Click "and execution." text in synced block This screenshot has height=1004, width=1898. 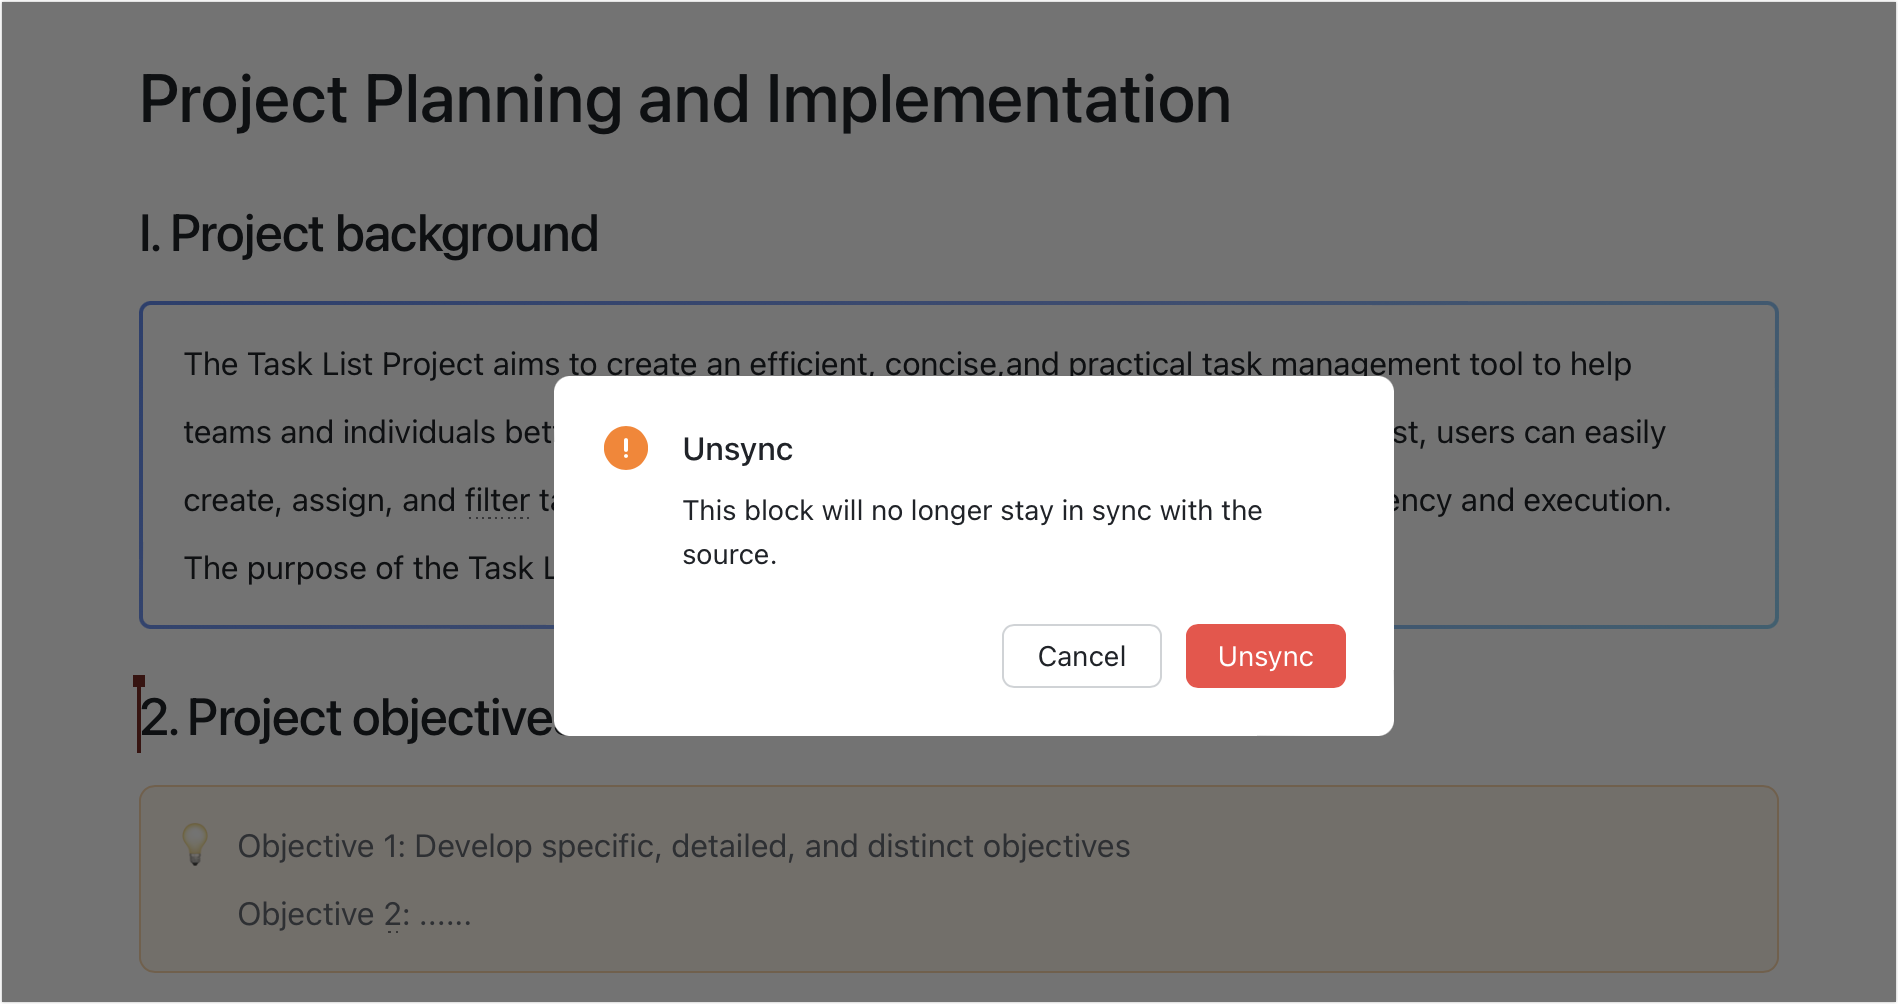(x=1566, y=500)
